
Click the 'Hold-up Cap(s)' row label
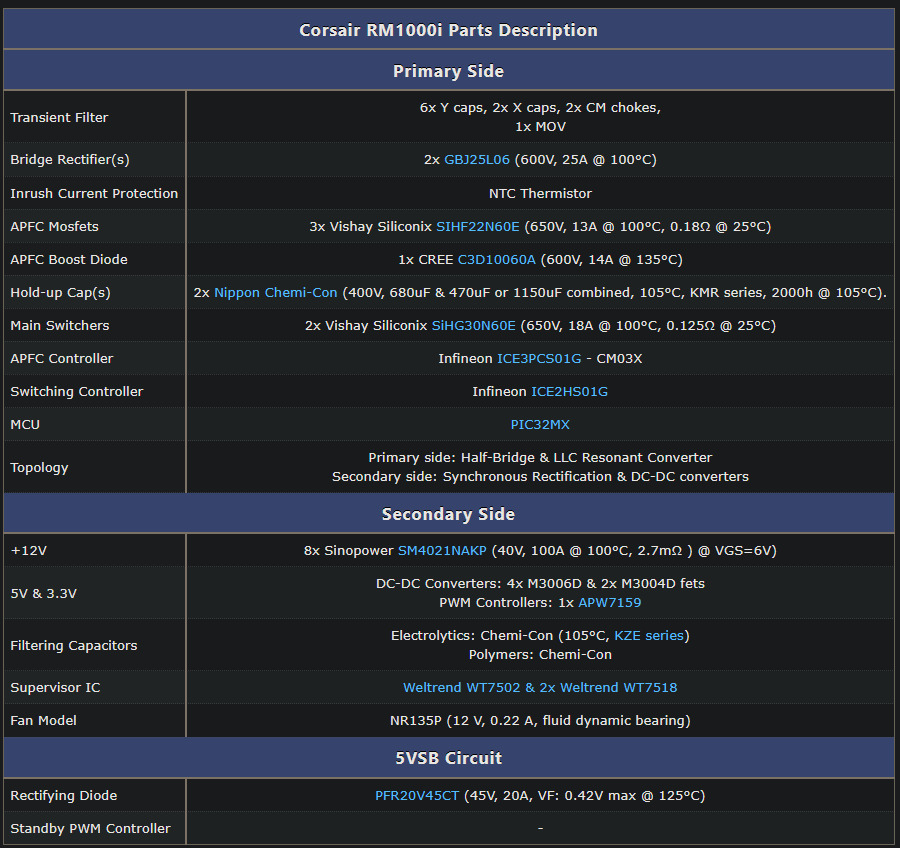pos(60,293)
